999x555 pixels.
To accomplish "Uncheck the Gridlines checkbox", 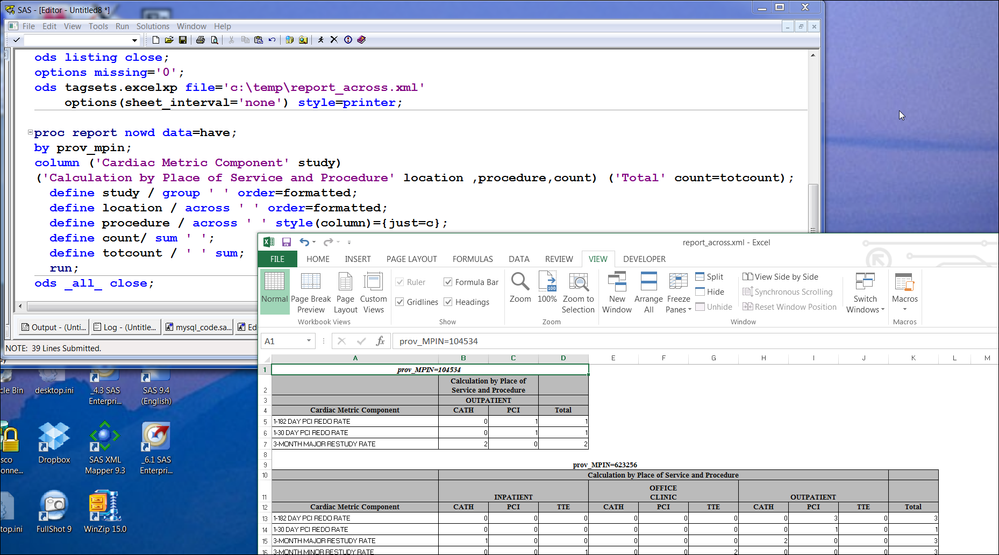I will coord(401,302).
